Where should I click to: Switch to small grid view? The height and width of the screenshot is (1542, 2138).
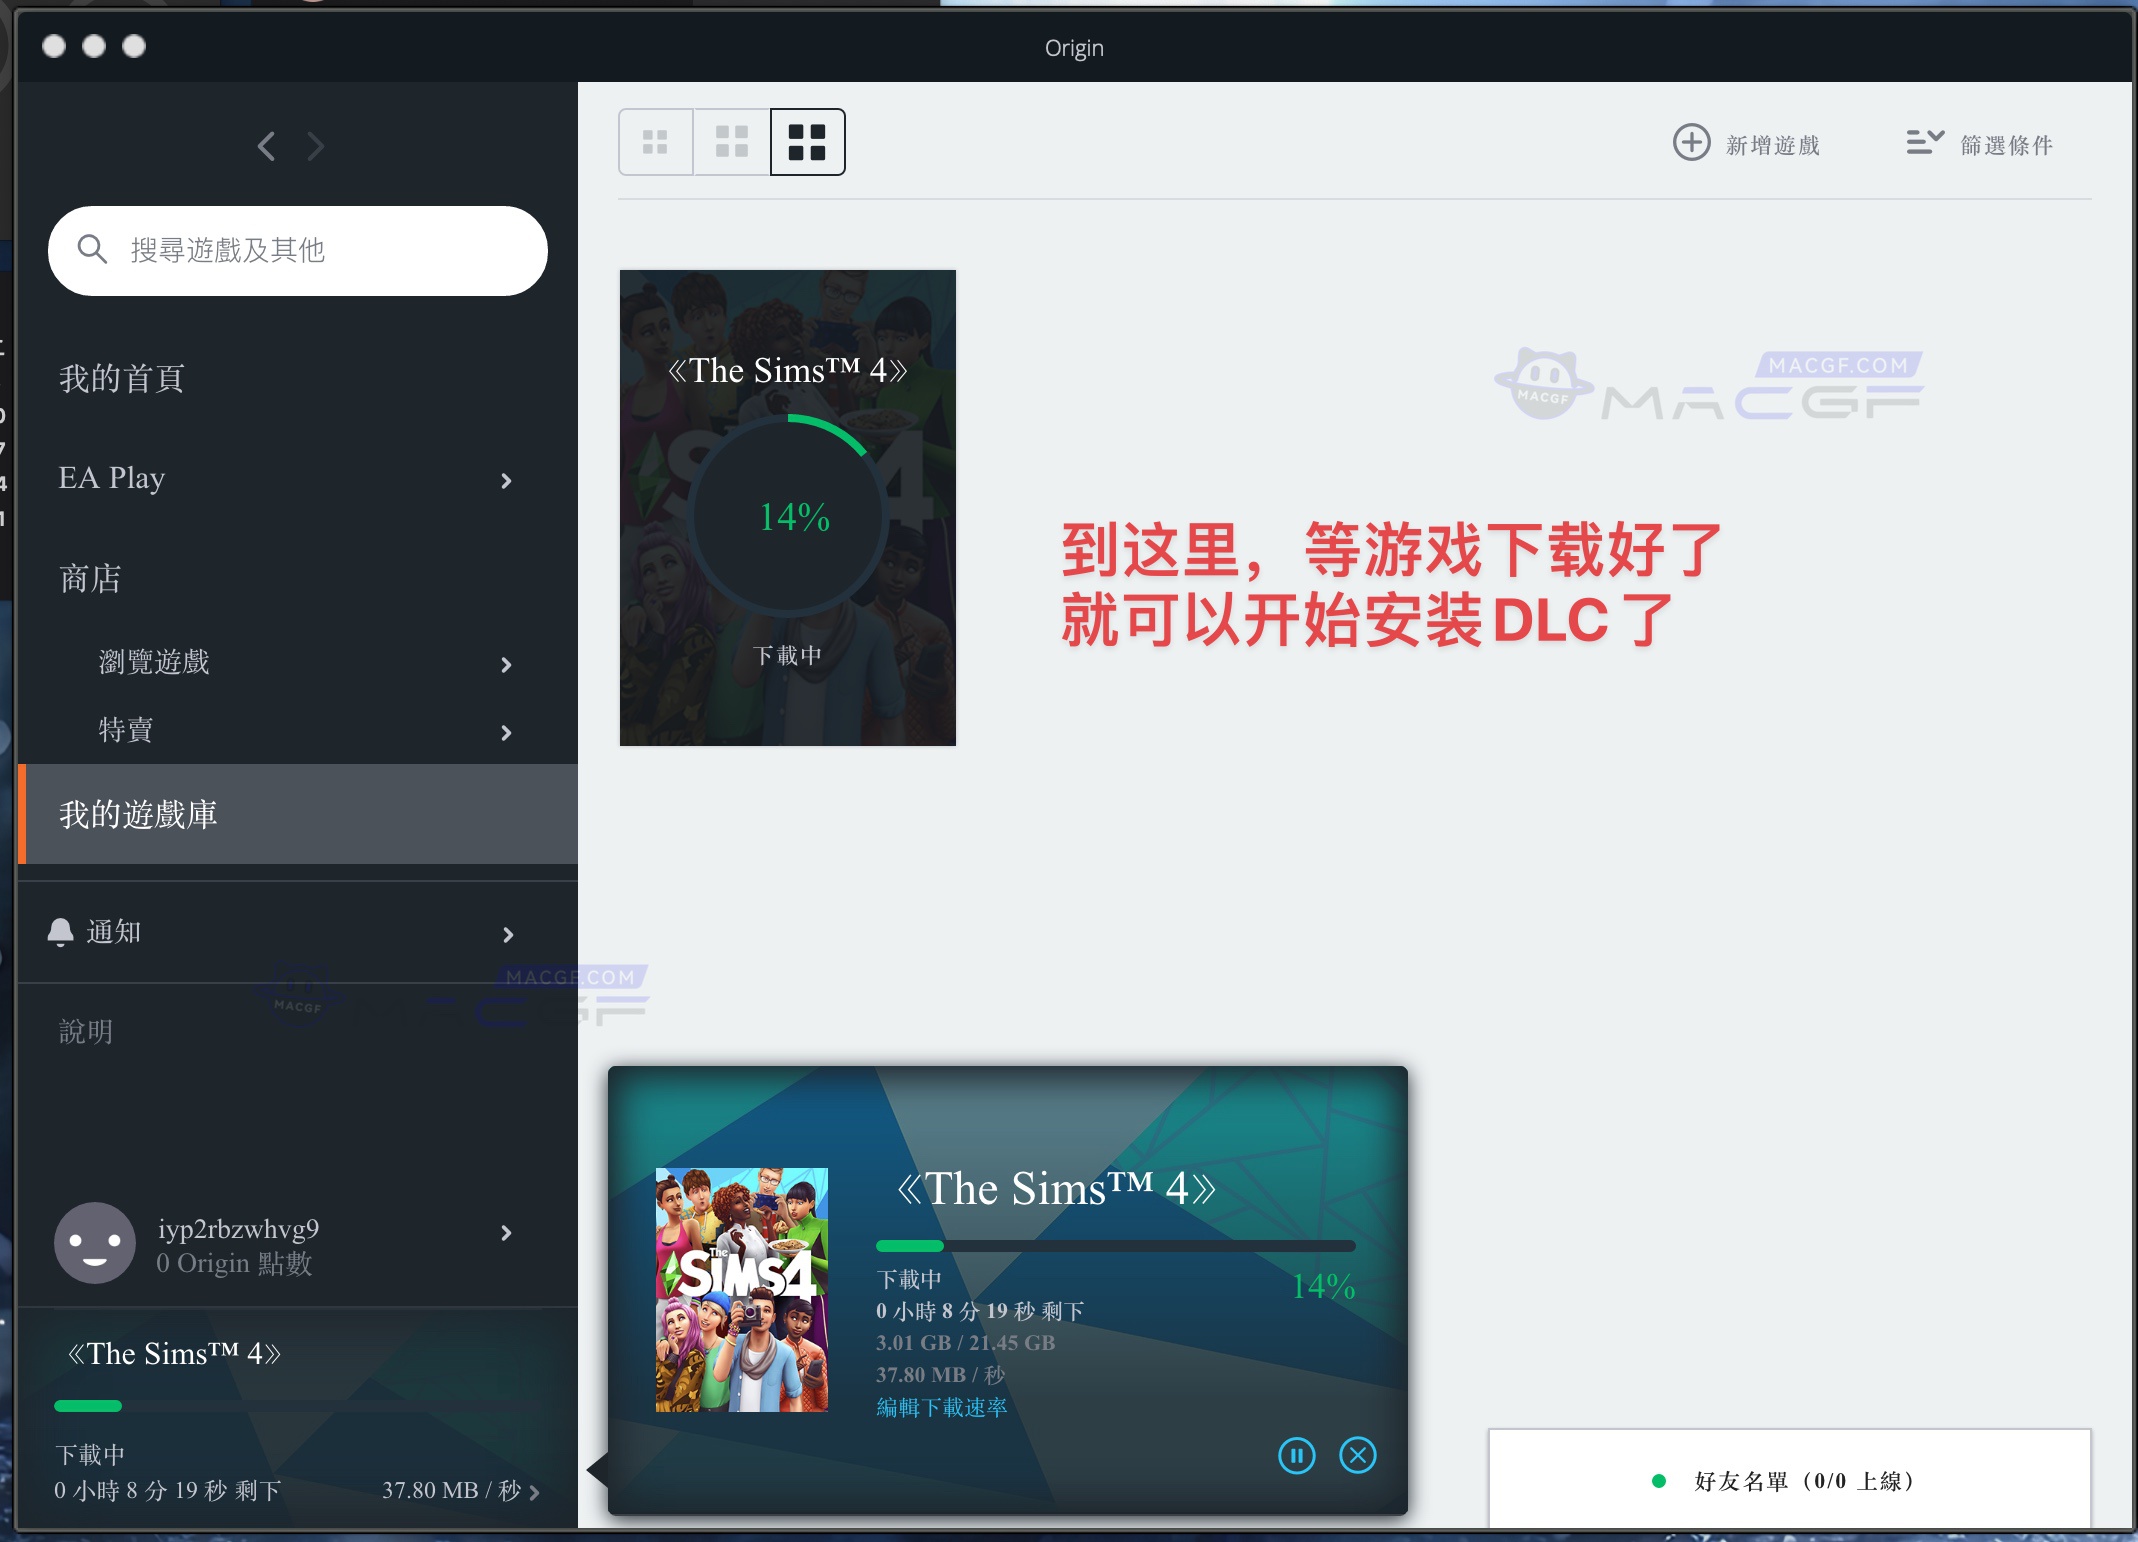[655, 142]
